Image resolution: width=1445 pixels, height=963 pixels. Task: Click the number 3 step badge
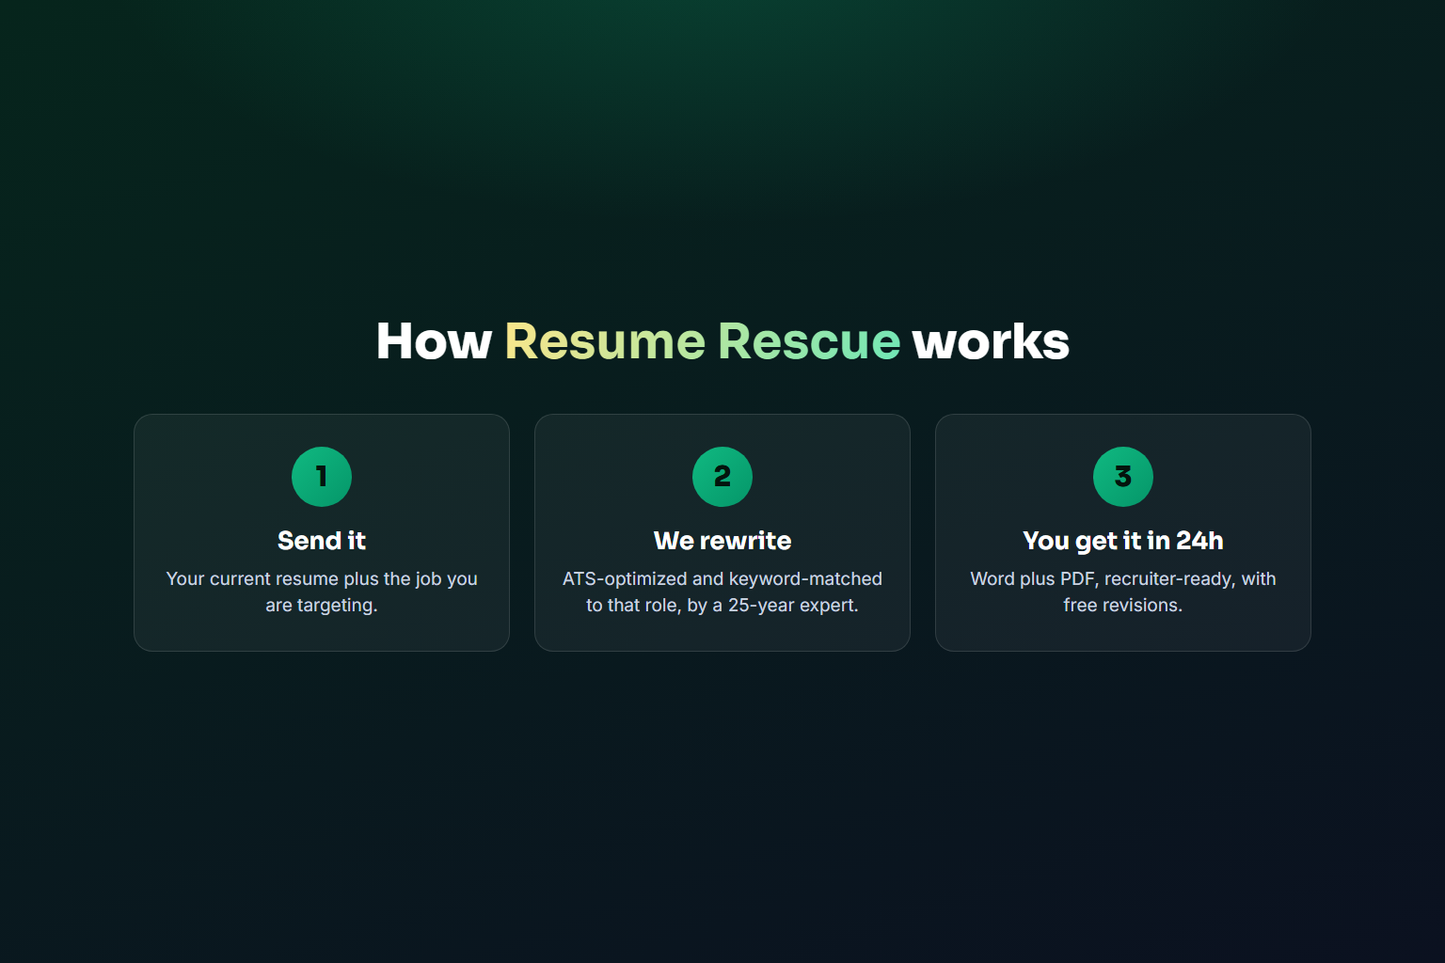pos(1123,477)
